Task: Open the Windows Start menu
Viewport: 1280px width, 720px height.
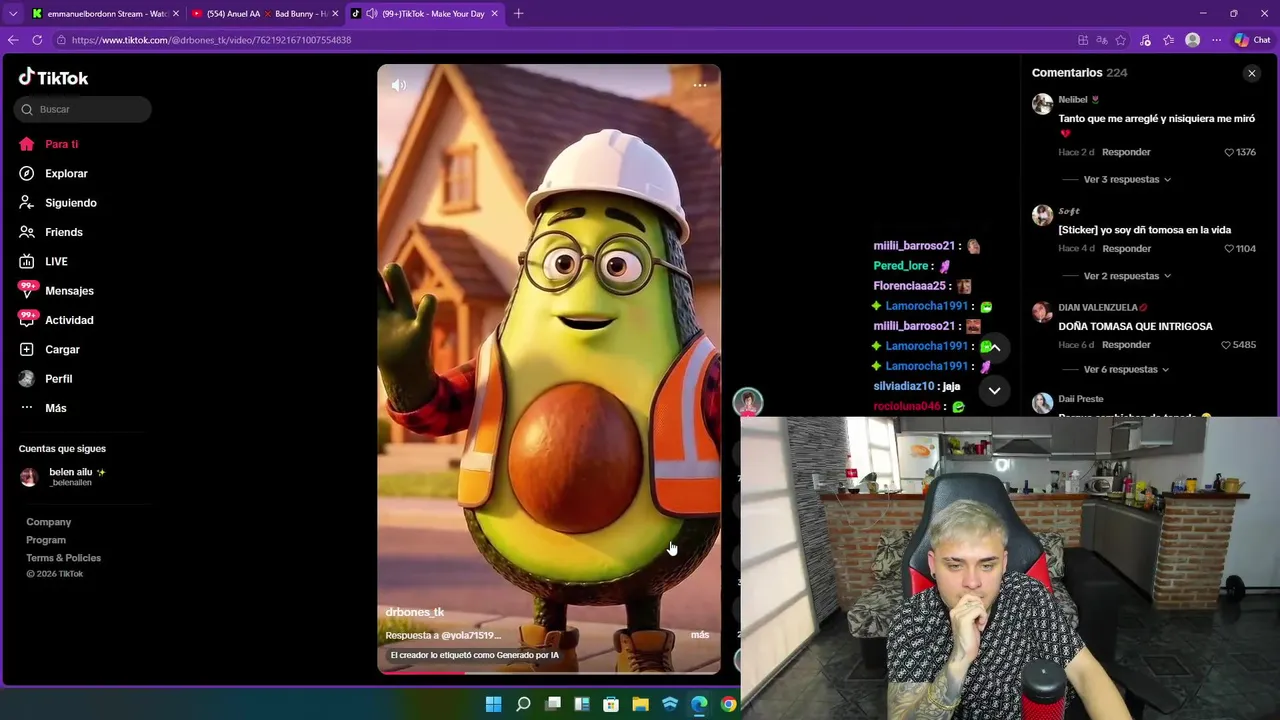Action: pos(493,704)
